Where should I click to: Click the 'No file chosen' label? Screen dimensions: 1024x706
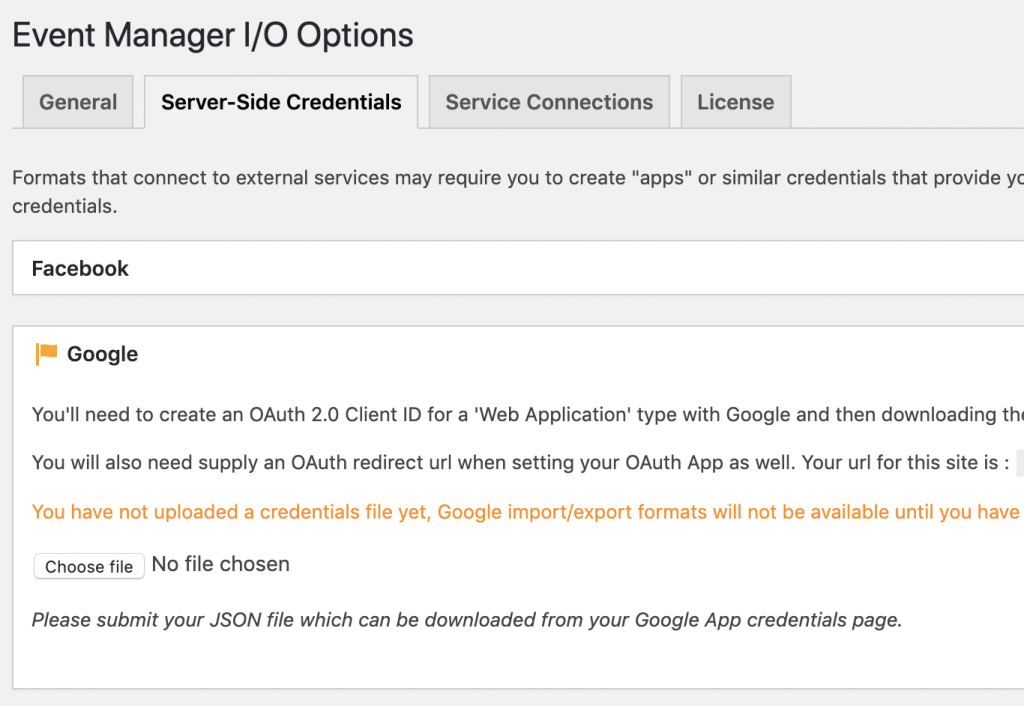click(x=221, y=564)
